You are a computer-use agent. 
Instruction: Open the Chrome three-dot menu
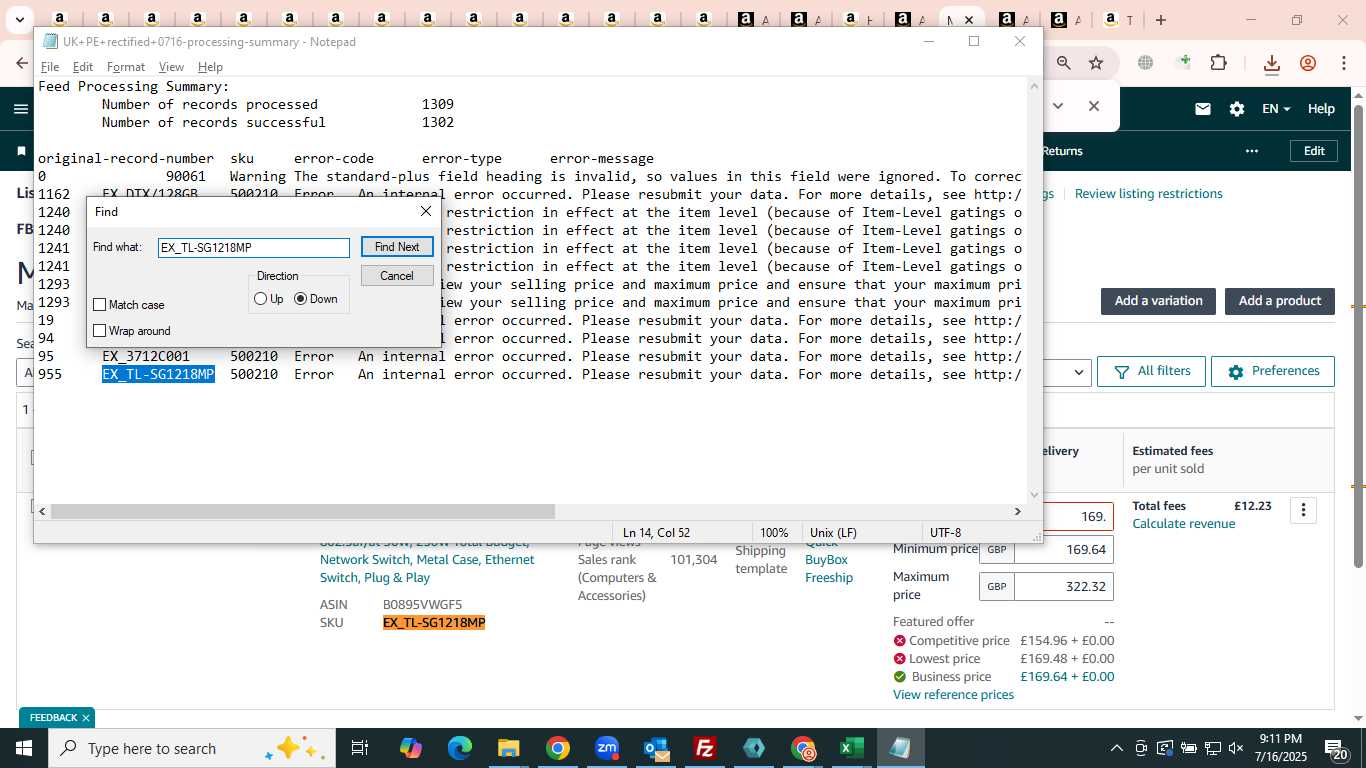point(1344,63)
